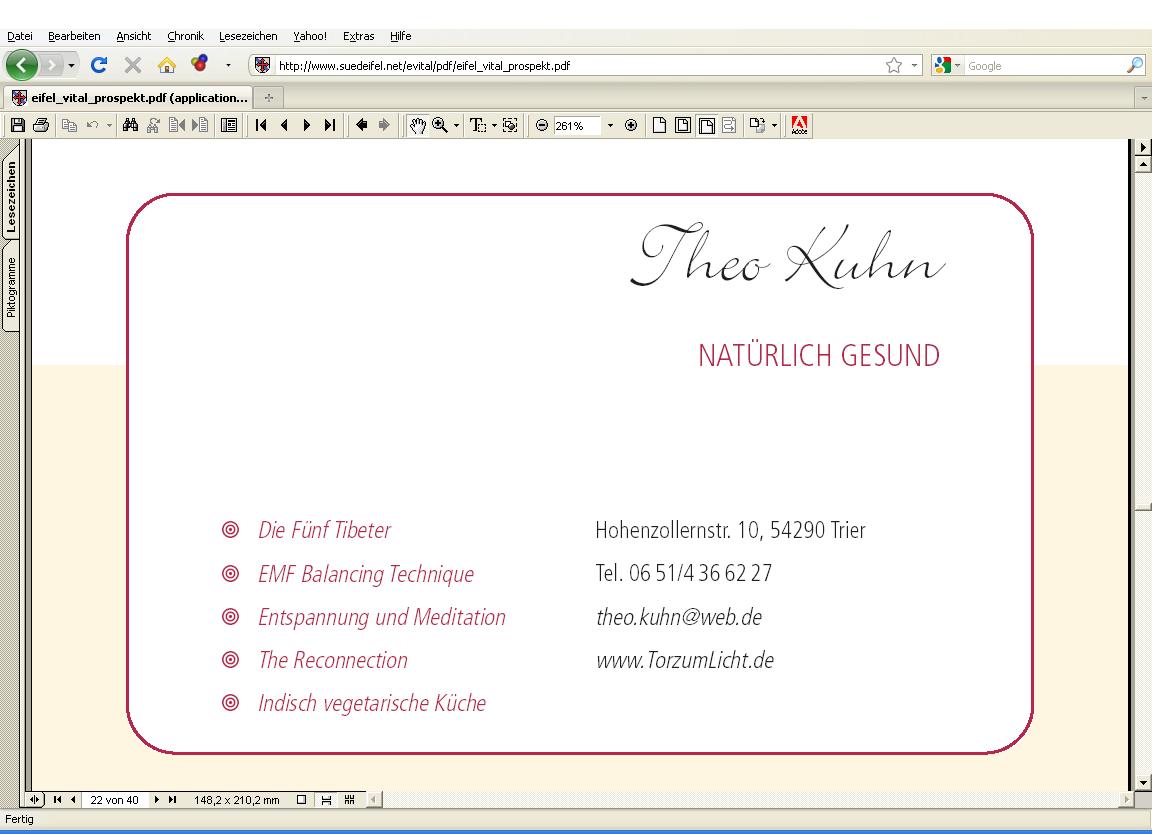Toggle continuous page layout in status bar
Image resolution: width=1152 pixels, height=834 pixels.
[x=325, y=800]
